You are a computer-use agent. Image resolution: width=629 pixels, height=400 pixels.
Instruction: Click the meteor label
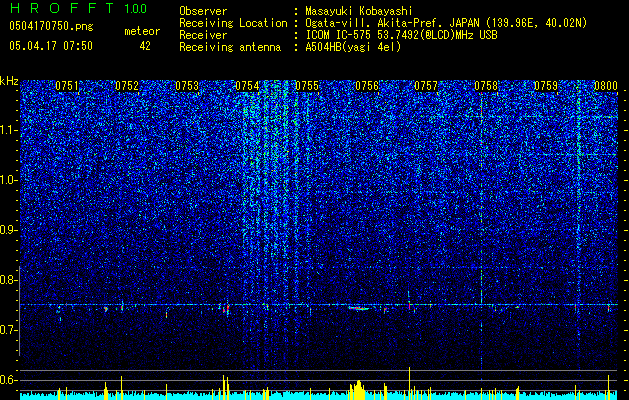pos(142,31)
